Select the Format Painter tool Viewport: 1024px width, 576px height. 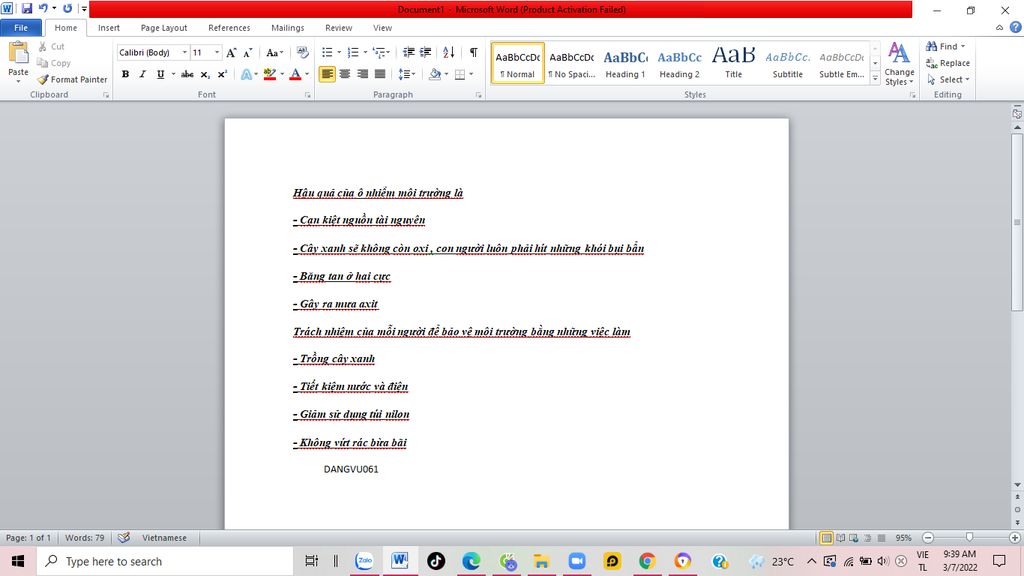pos(72,79)
